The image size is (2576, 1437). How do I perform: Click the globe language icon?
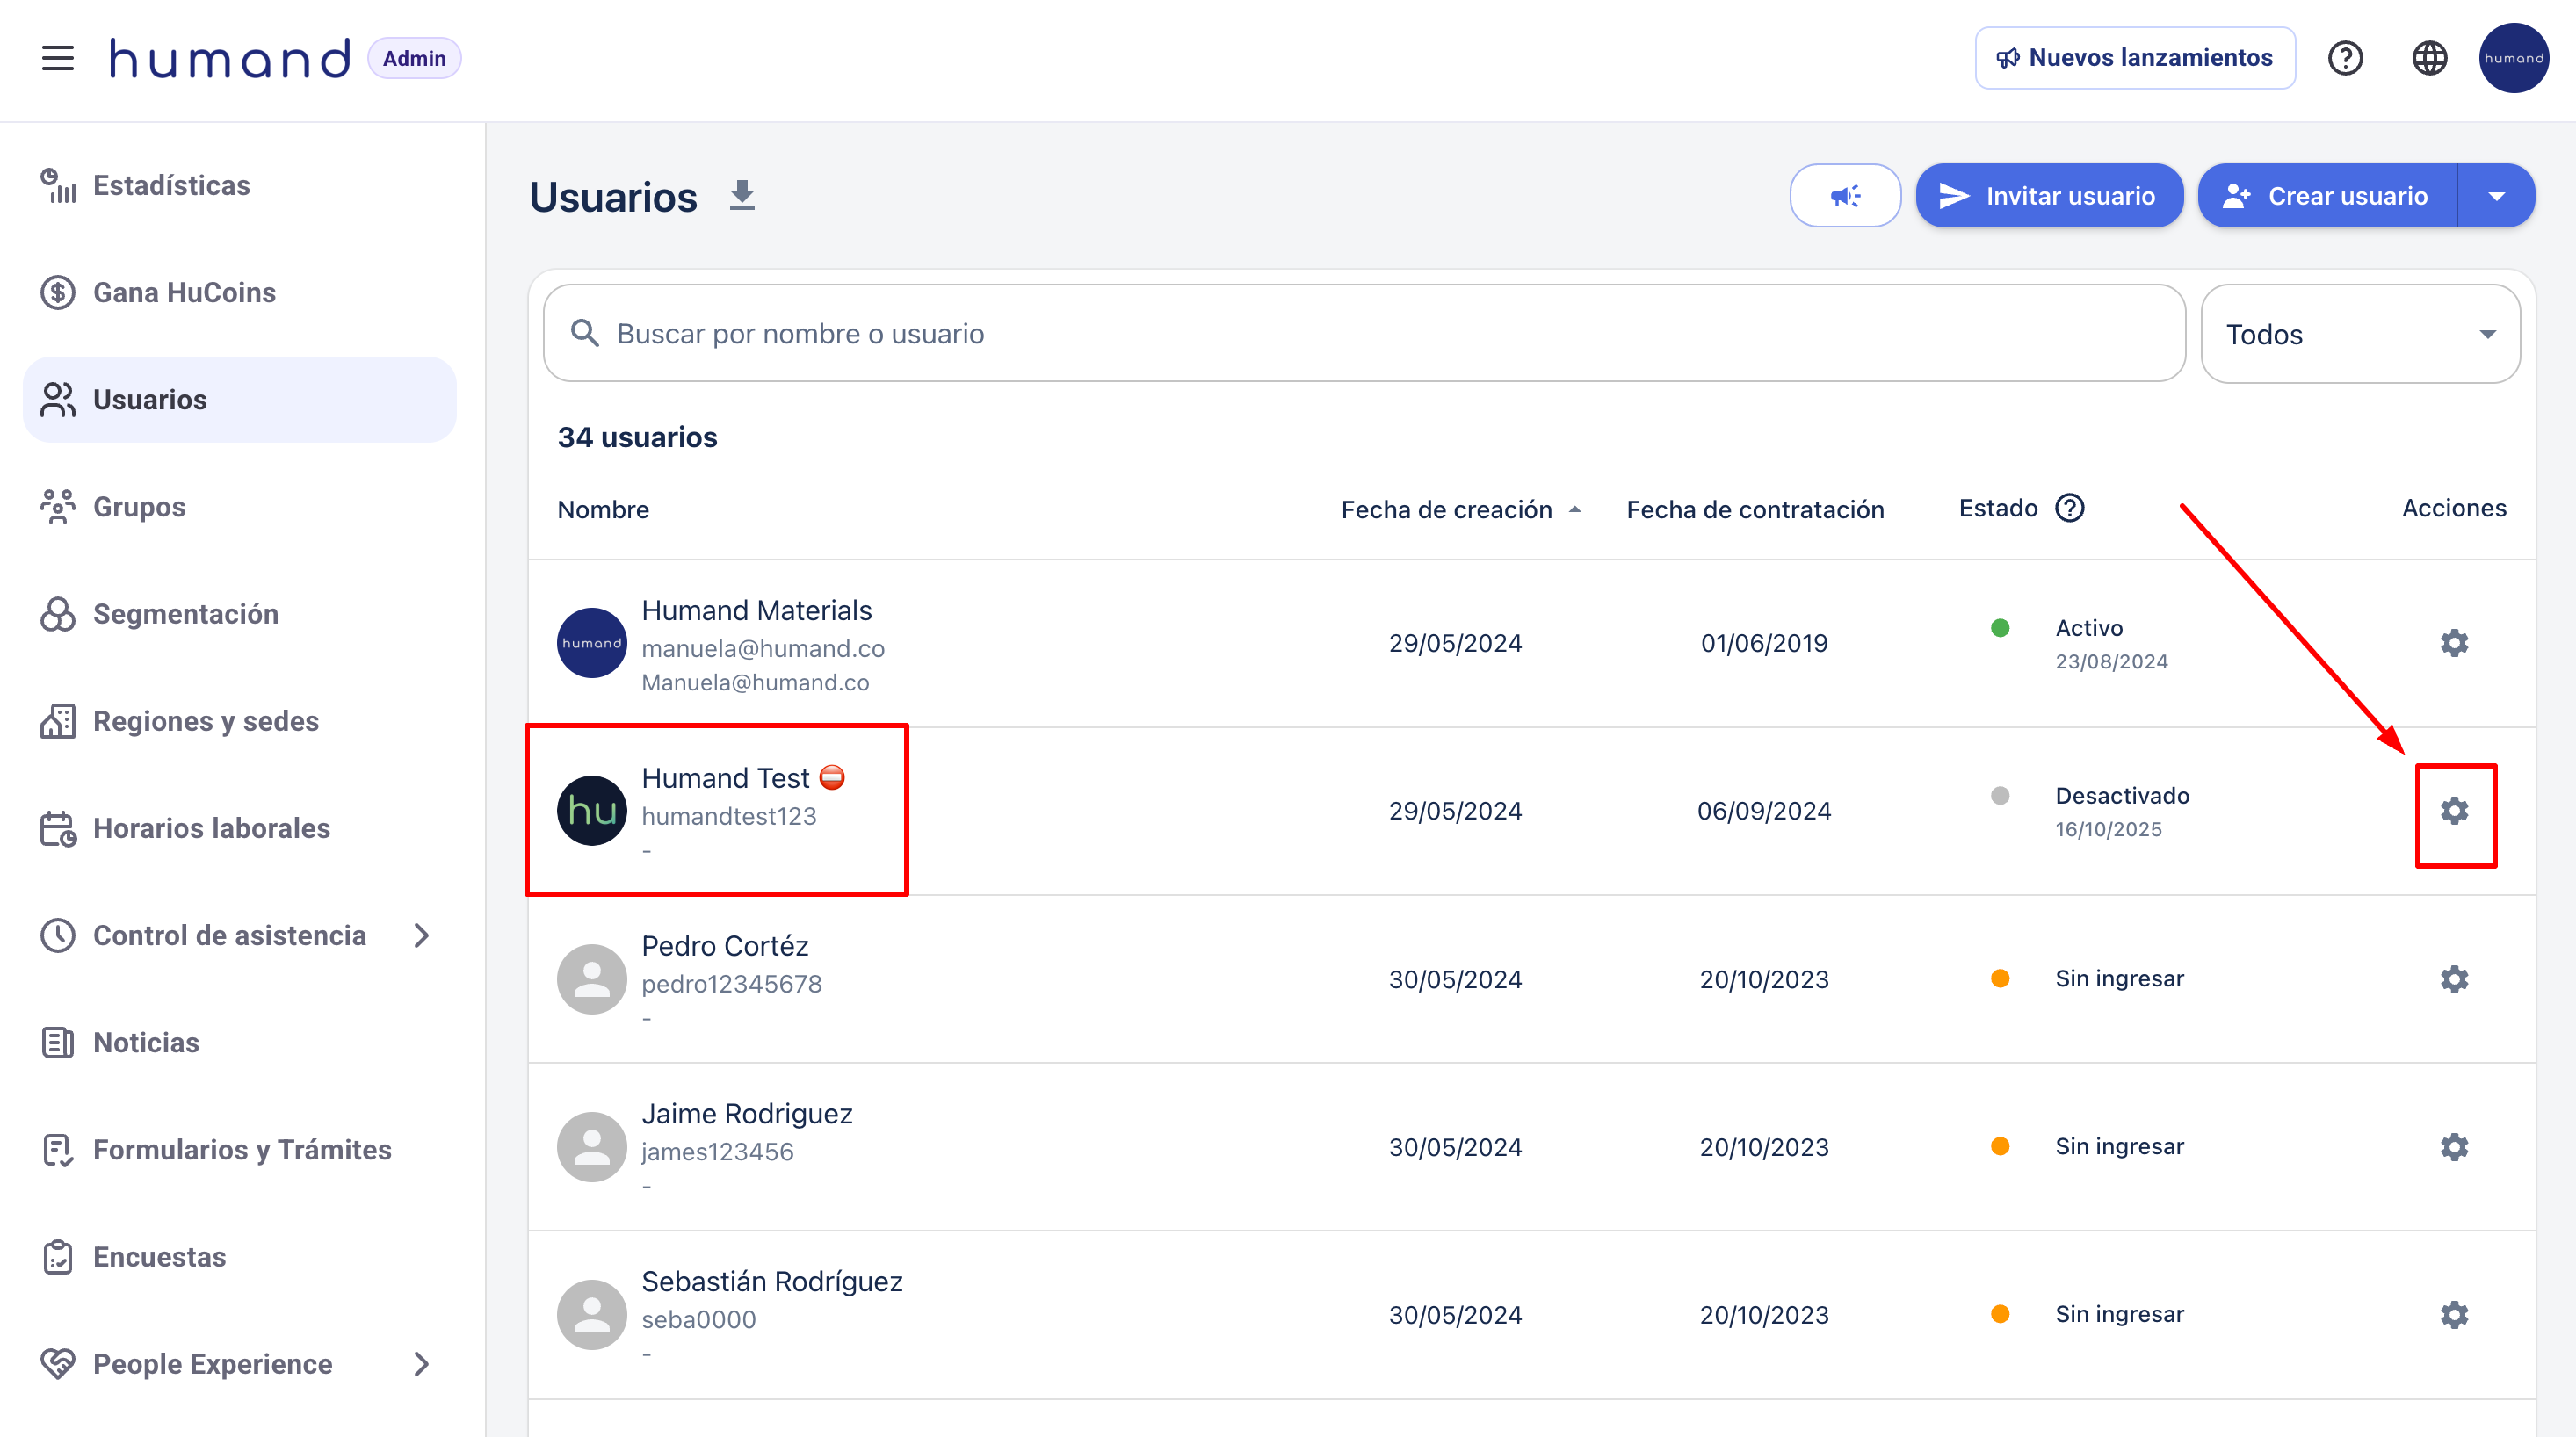pos(2429,58)
